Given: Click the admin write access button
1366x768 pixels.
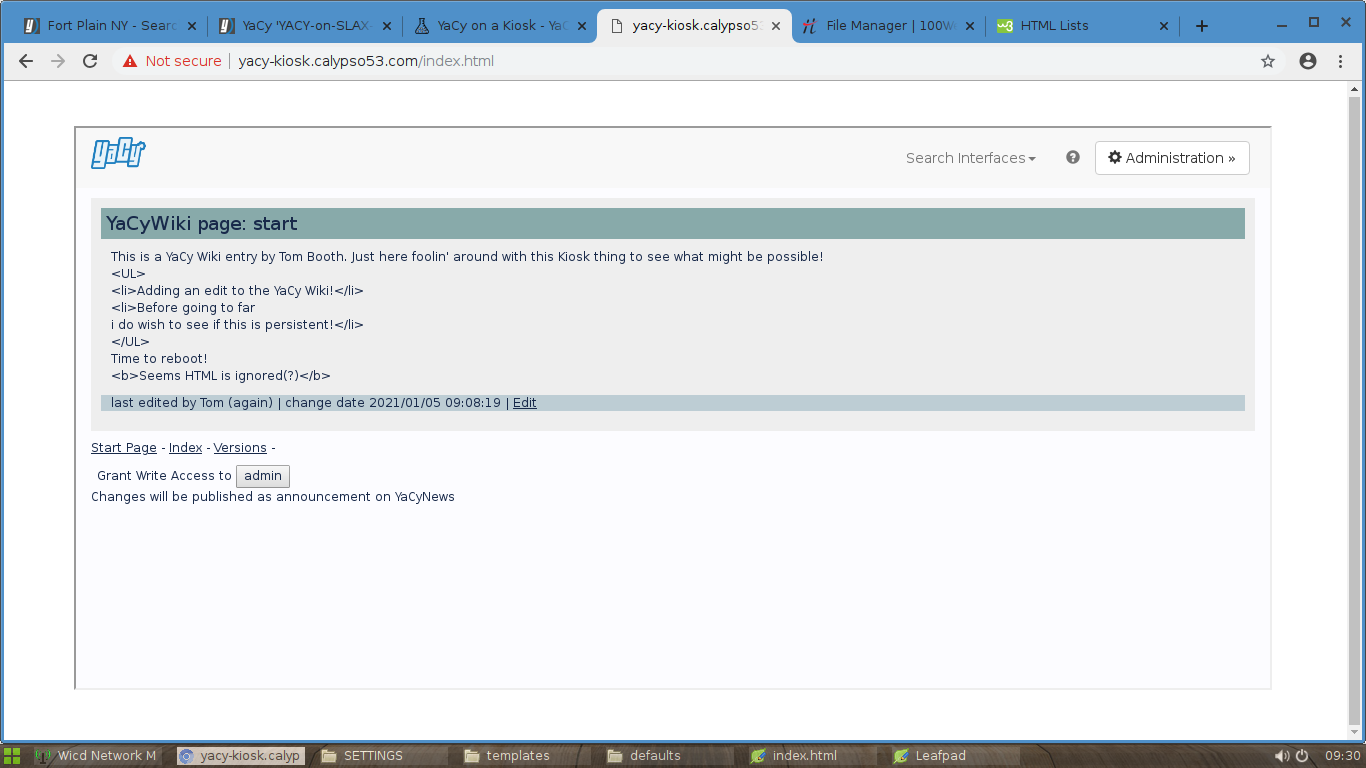Looking at the screenshot, I should [x=263, y=476].
